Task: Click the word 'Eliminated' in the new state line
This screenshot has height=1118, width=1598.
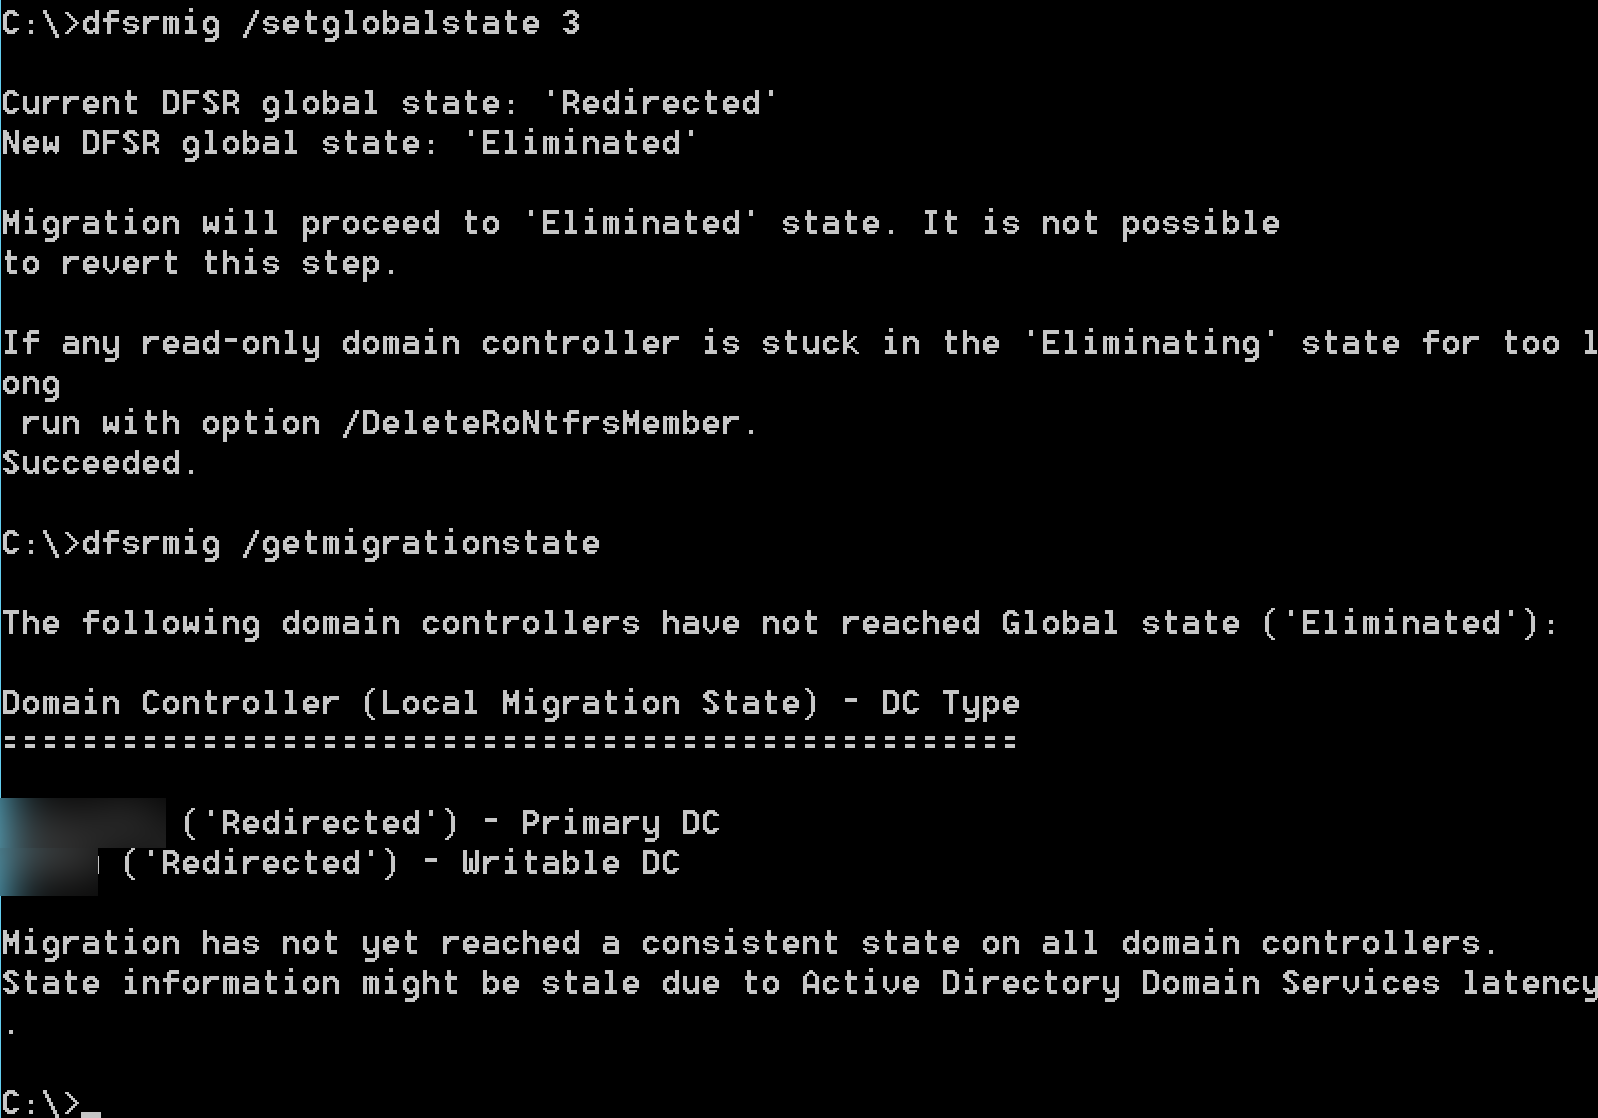Action: pyautogui.click(x=581, y=143)
